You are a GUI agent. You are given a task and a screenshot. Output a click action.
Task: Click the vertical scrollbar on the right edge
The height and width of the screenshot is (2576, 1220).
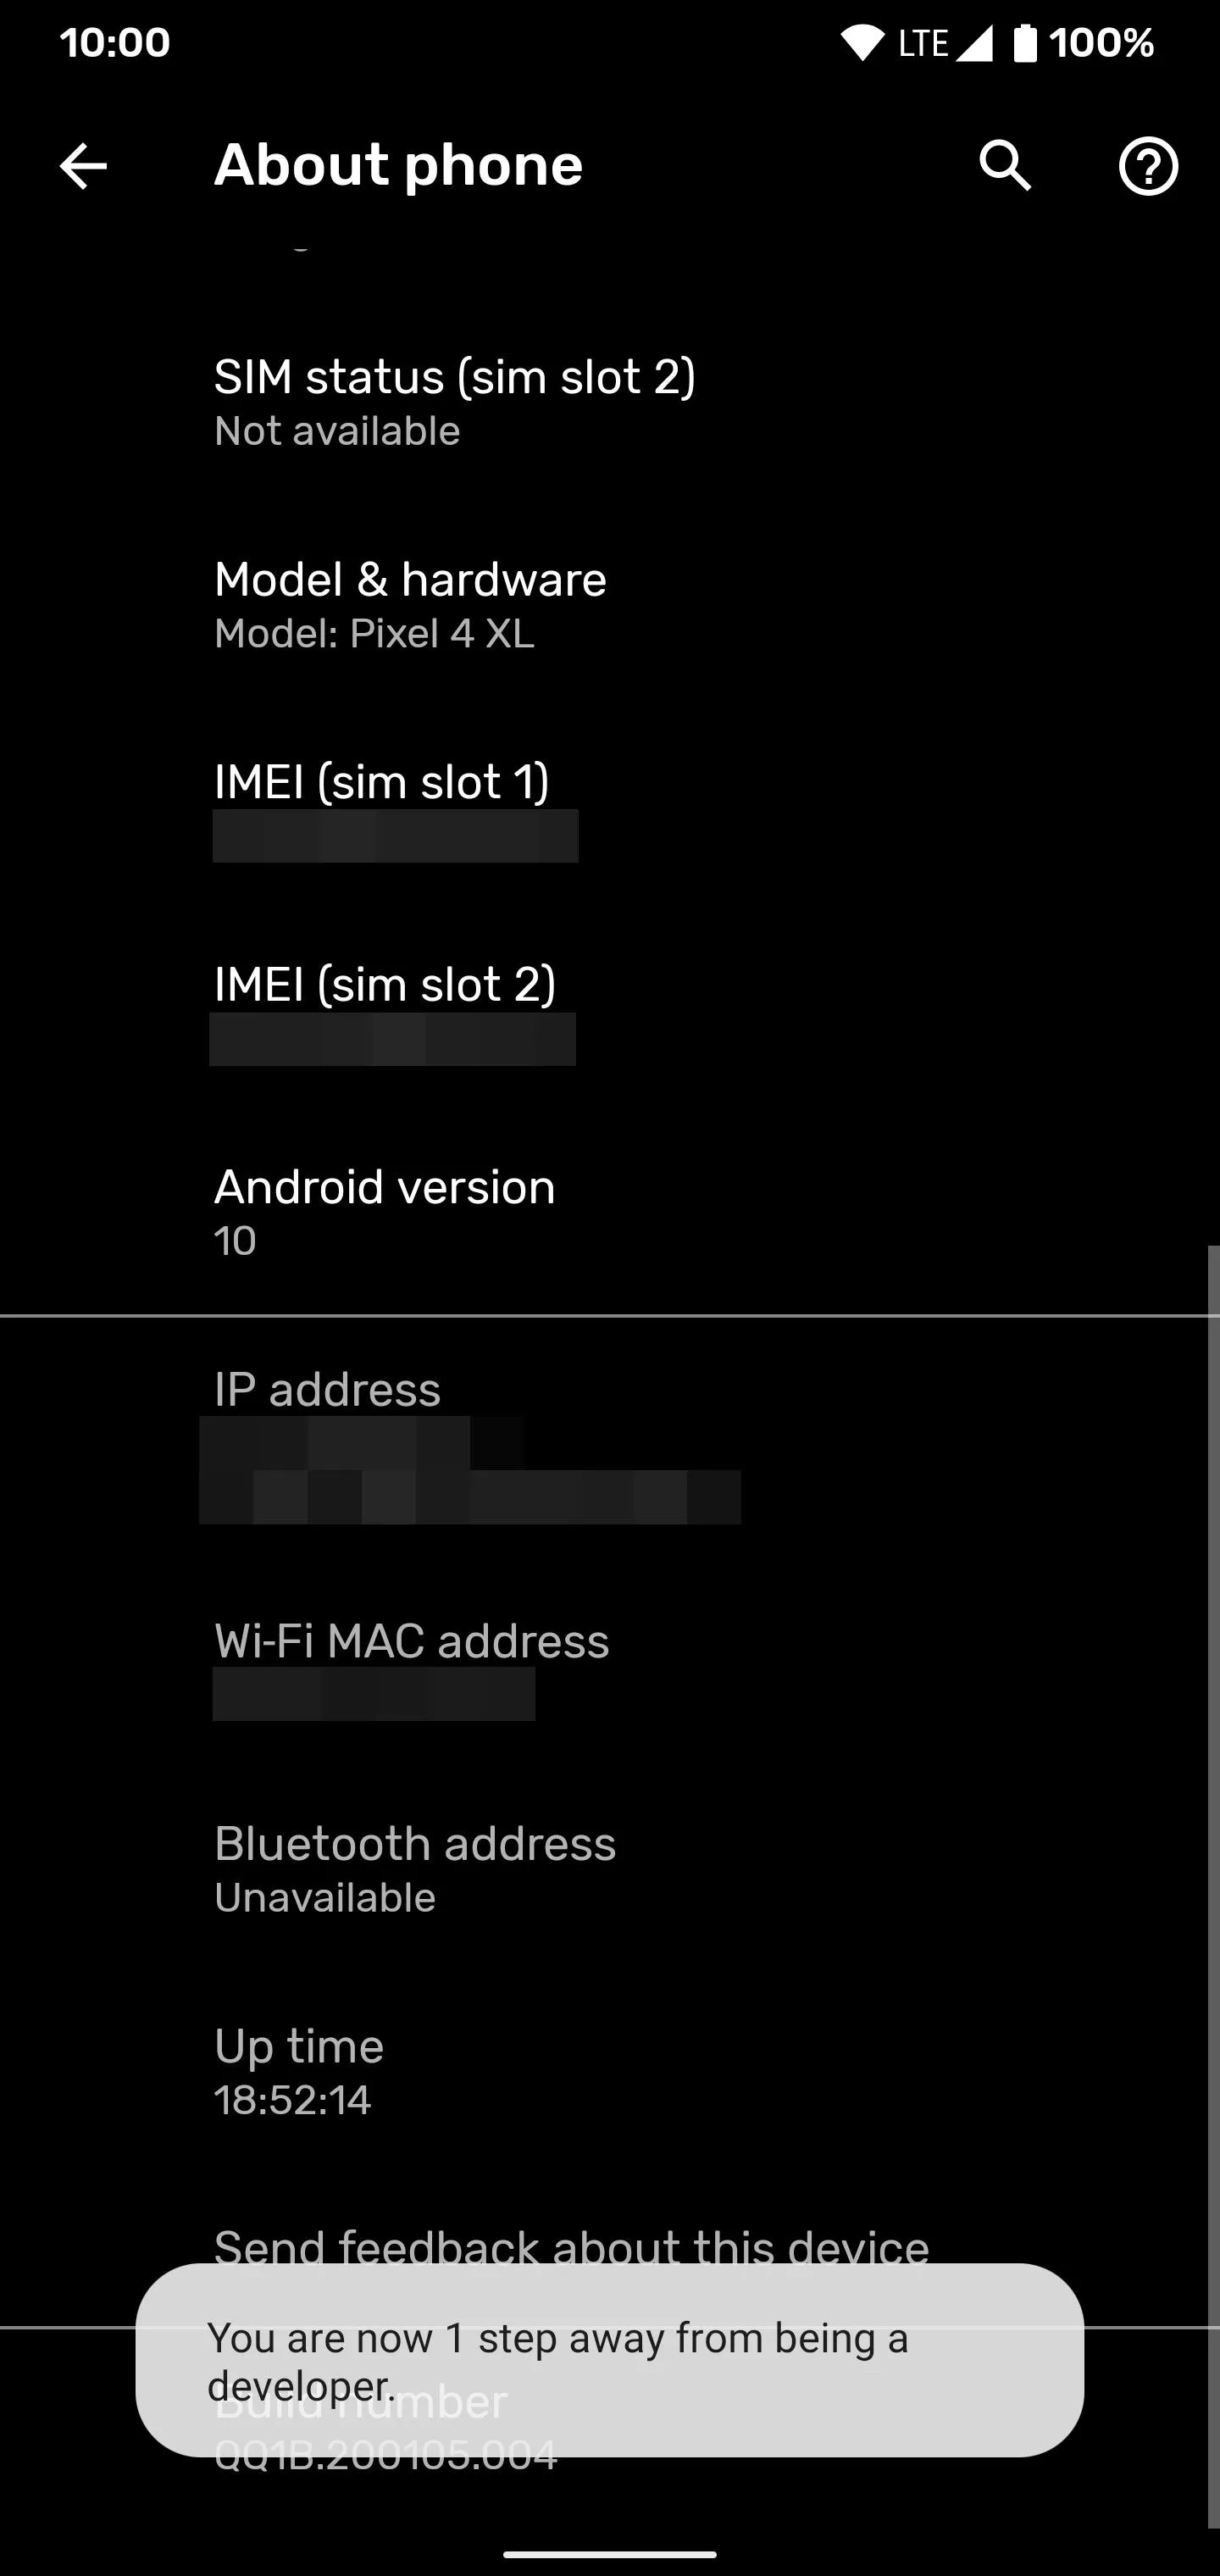[x=1213, y=1886]
